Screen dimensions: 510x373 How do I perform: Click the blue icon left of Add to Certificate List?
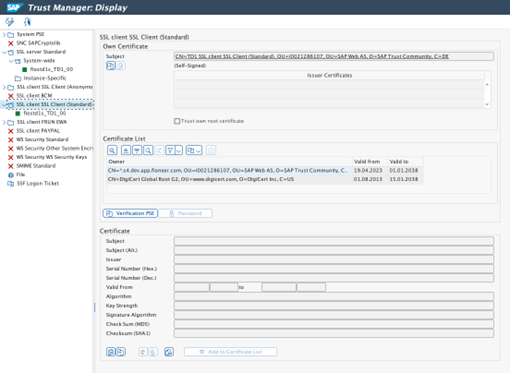169,352
